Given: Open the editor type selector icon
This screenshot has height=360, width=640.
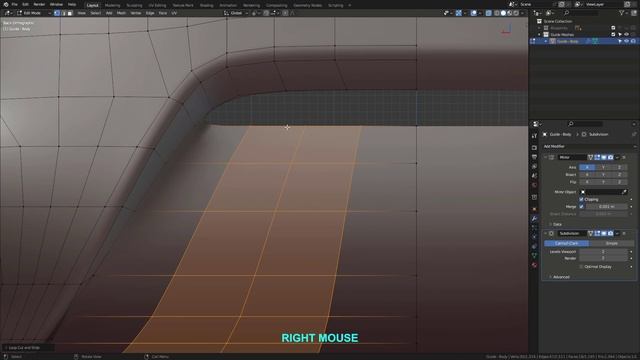Looking at the screenshot, I should point(7,13).
